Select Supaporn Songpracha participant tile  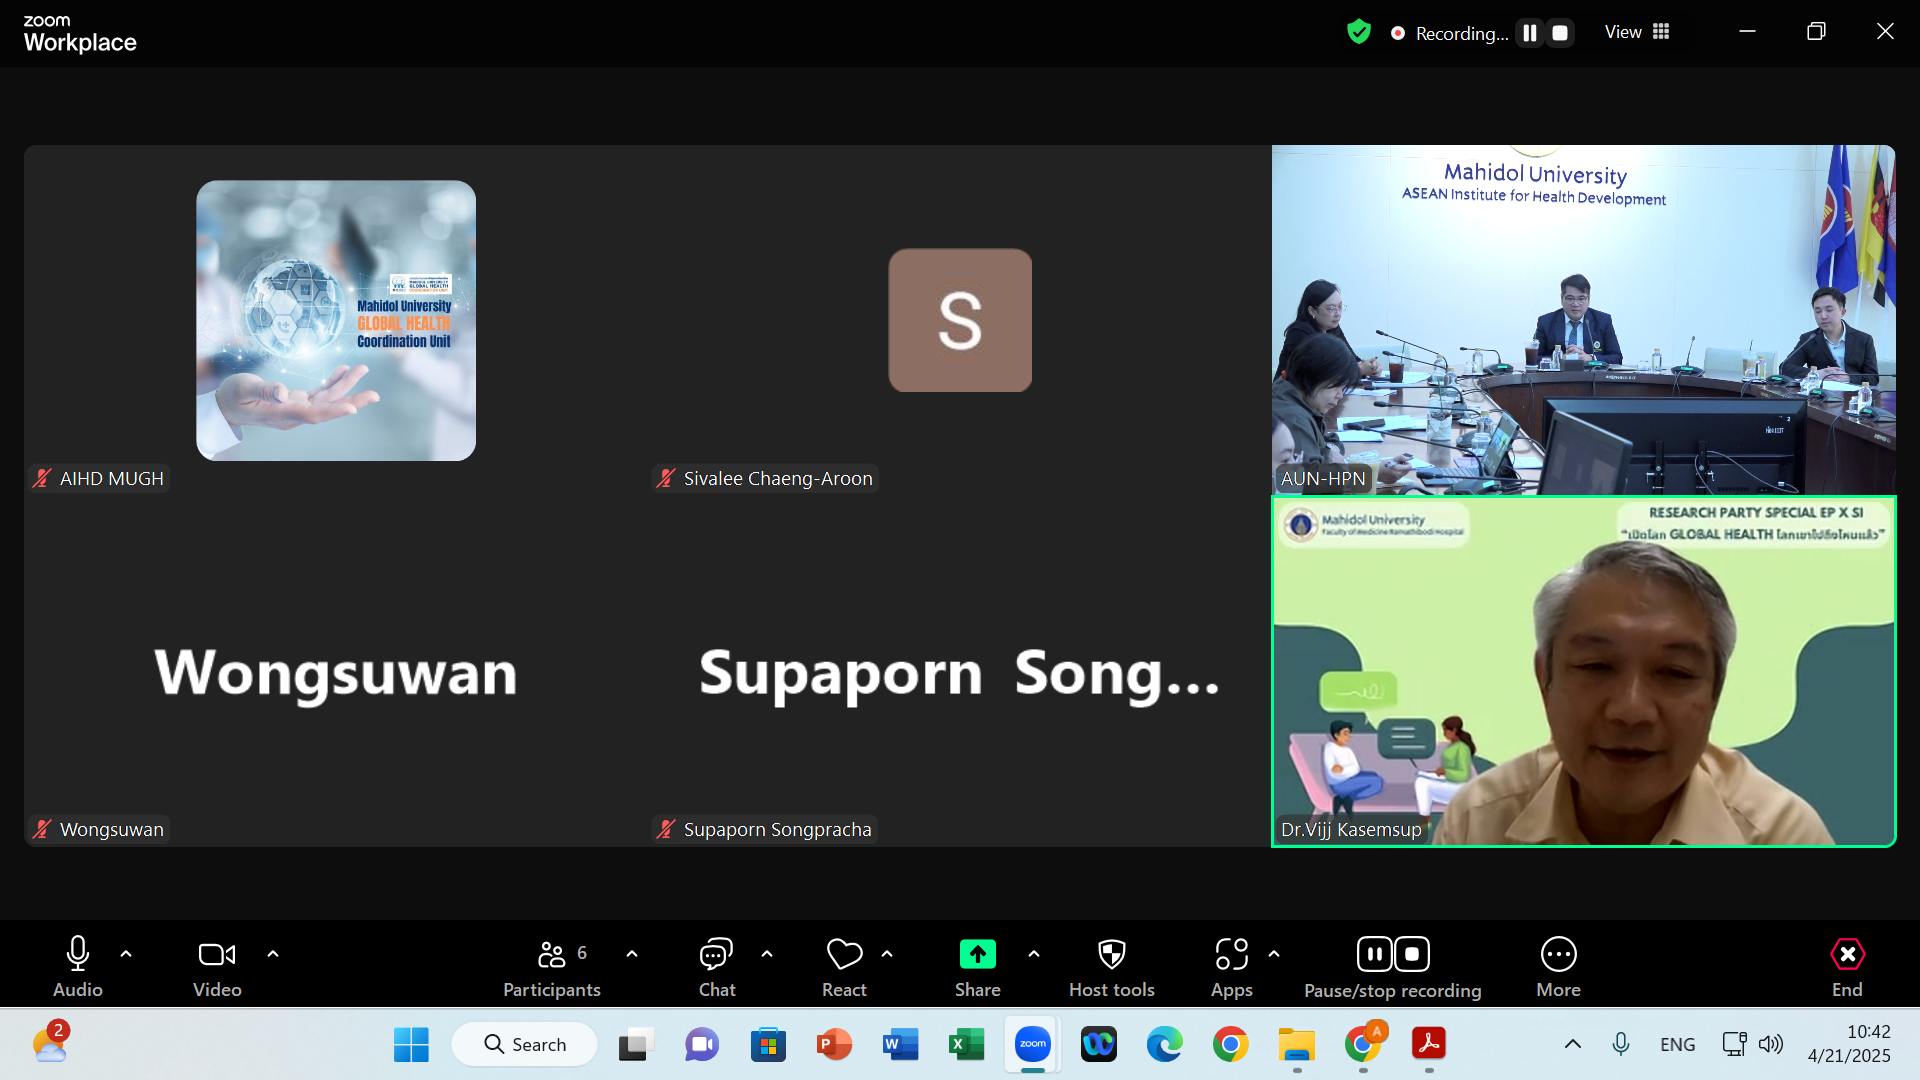point(960,672)
